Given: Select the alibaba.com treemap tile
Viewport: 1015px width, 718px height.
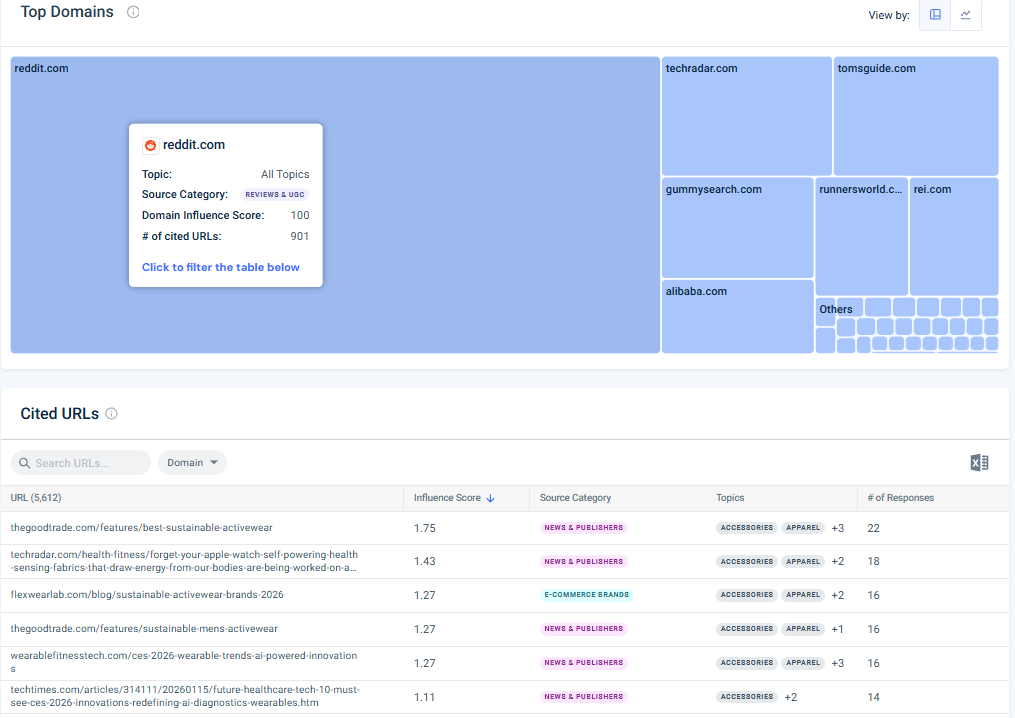Looking at the screenshot, I should 737,316.
